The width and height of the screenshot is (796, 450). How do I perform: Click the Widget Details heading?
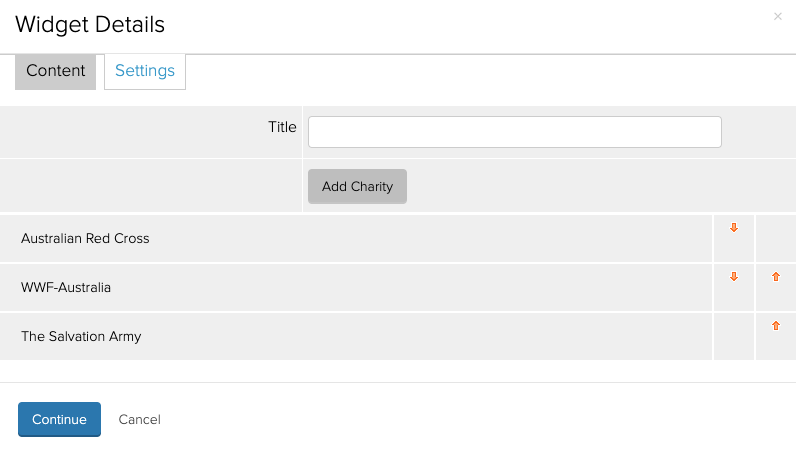[x=90, y=25]
